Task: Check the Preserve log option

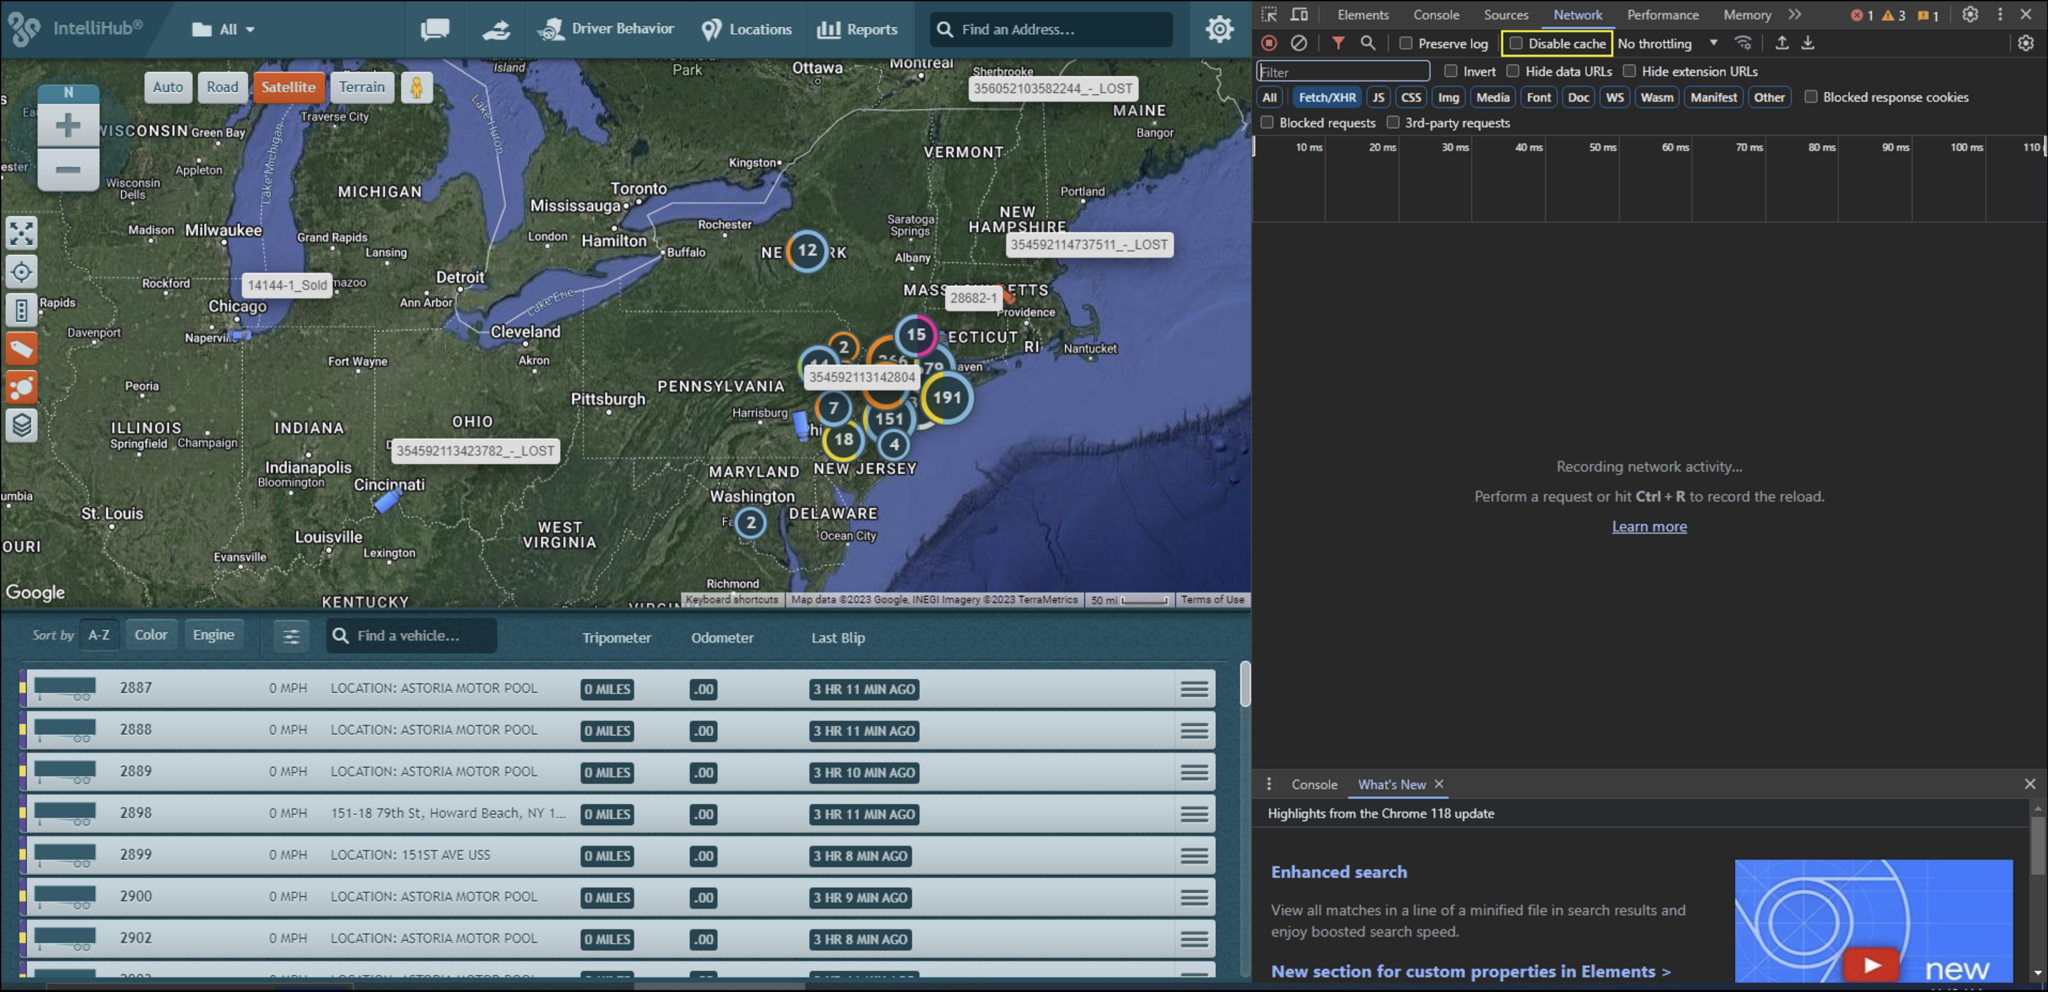Action: pos(1406,43)
